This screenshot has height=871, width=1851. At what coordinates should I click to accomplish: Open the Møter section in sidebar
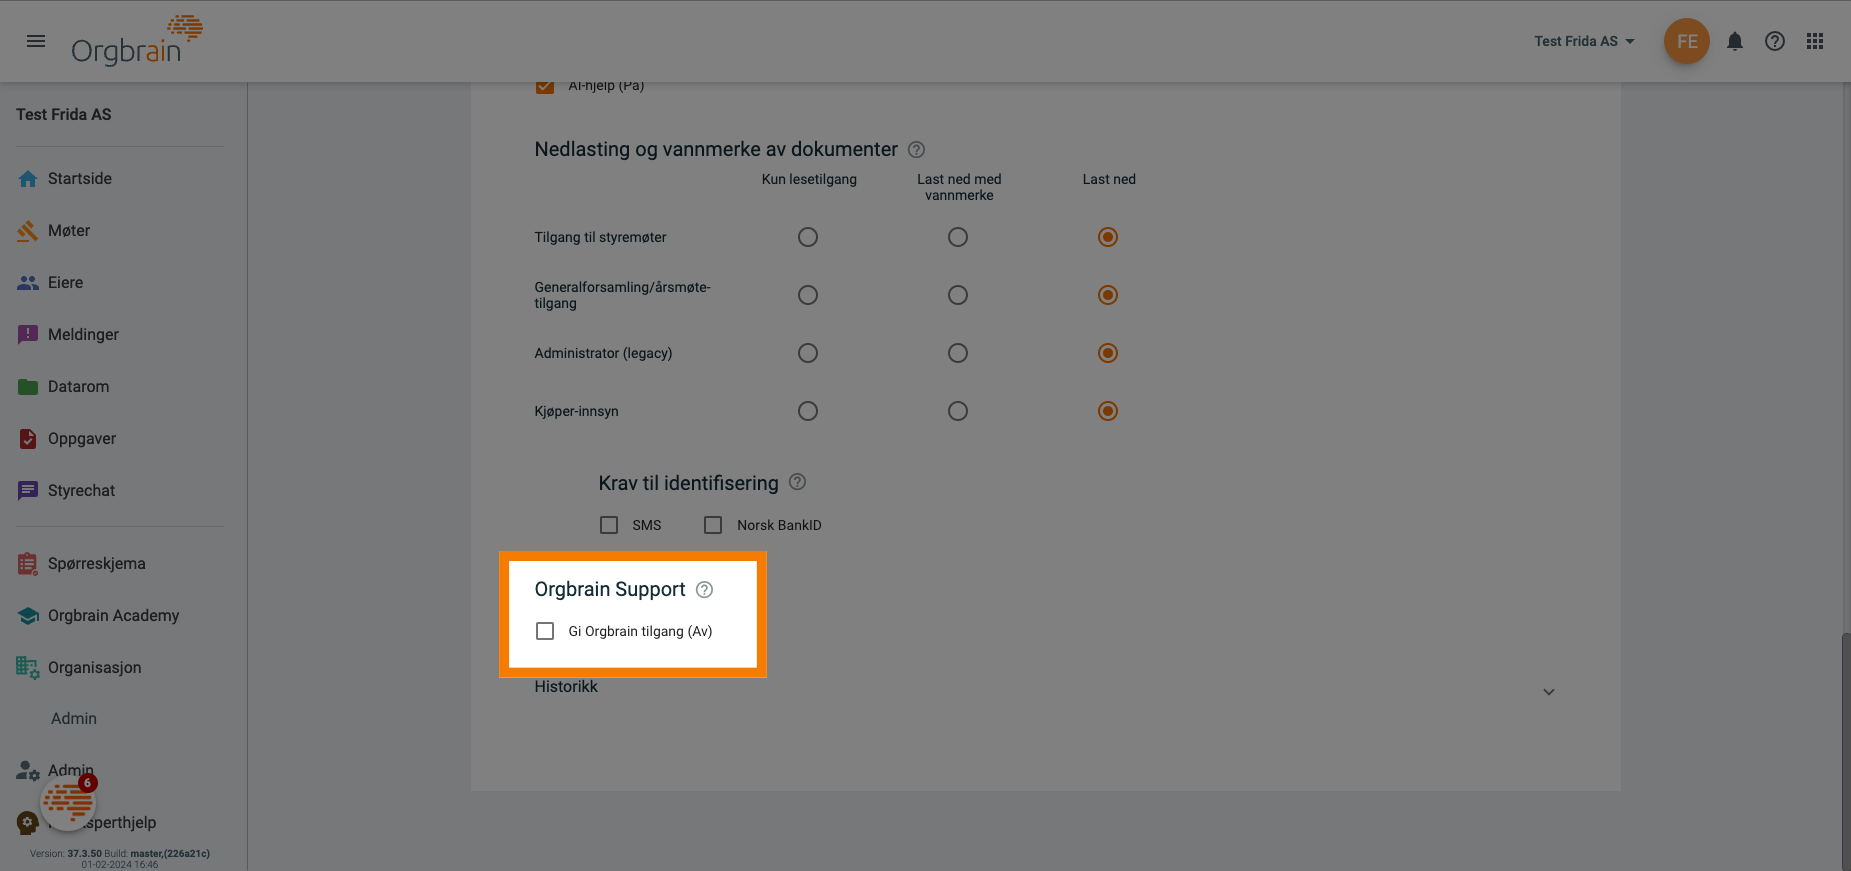pos(69,230)
